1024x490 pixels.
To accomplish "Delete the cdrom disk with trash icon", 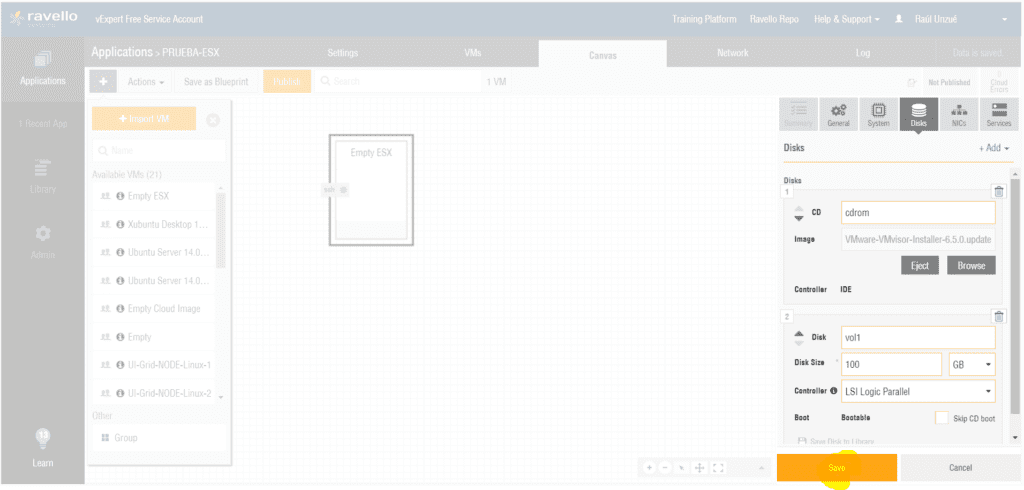I will (999, 191).
